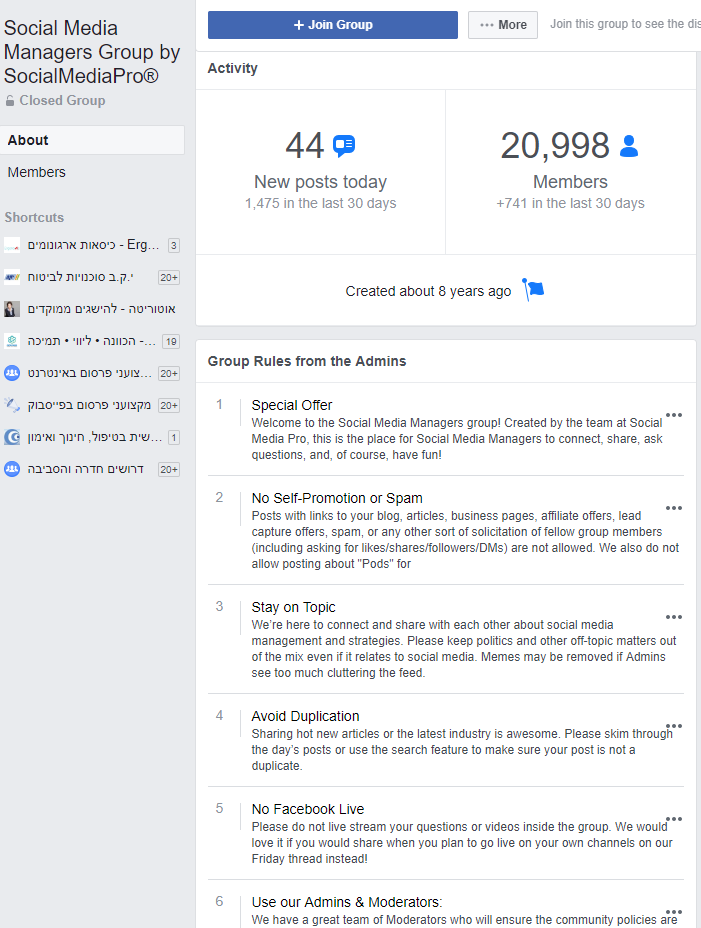Click the new posts chat icon
This screenshot has height=928, width=701.
coord(344,146)
